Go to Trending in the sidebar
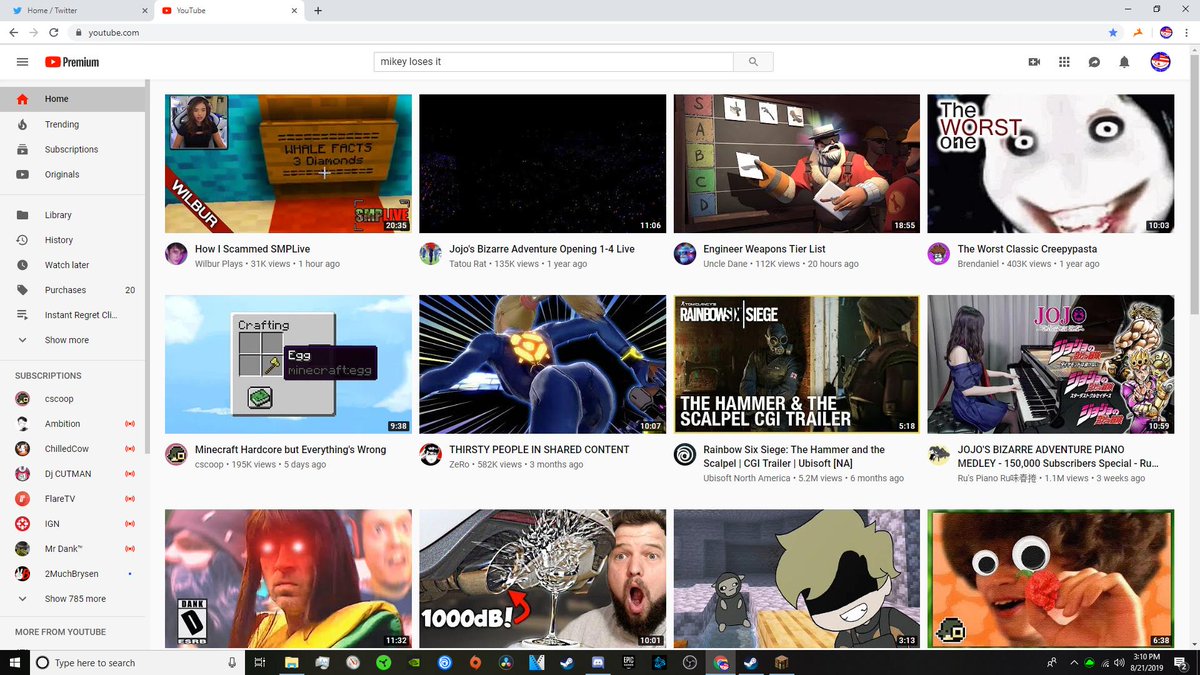 click(x=72, y=124)
